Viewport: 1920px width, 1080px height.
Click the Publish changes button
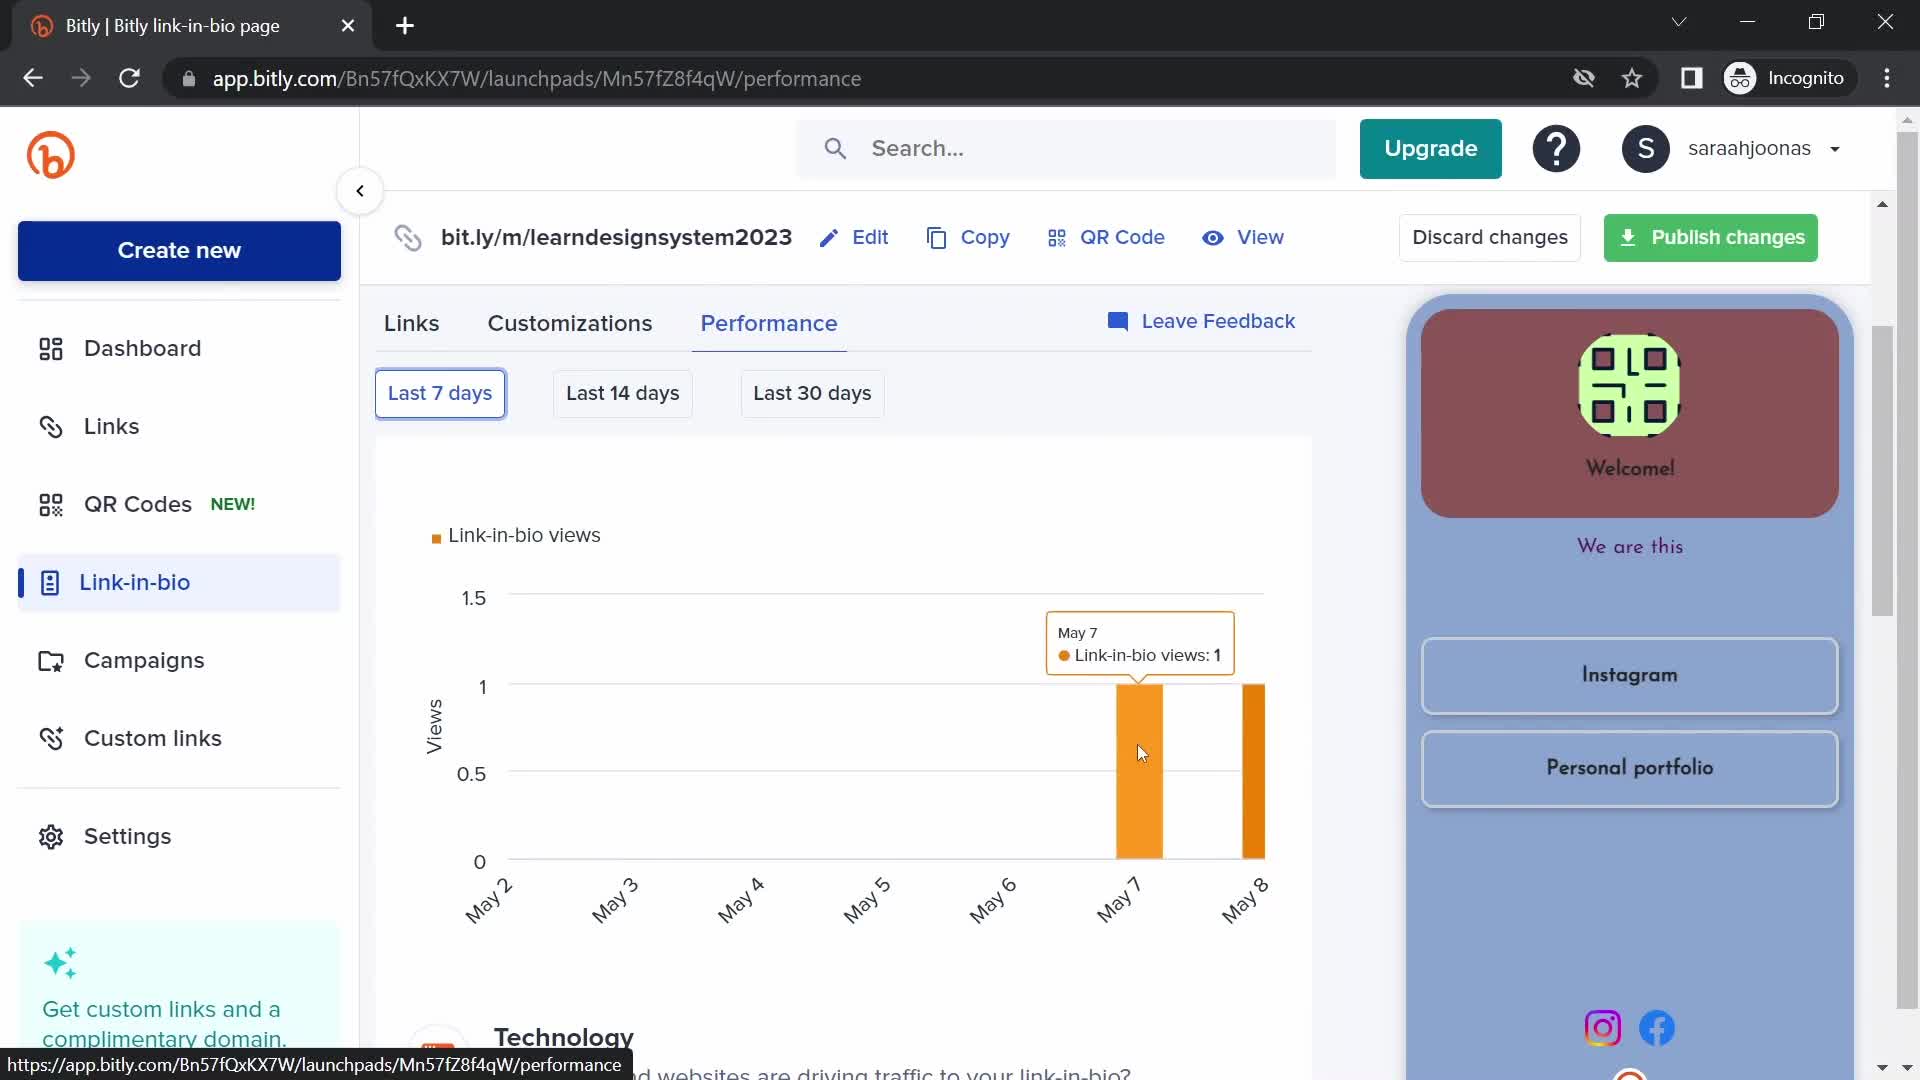[x=1712, y=237]
